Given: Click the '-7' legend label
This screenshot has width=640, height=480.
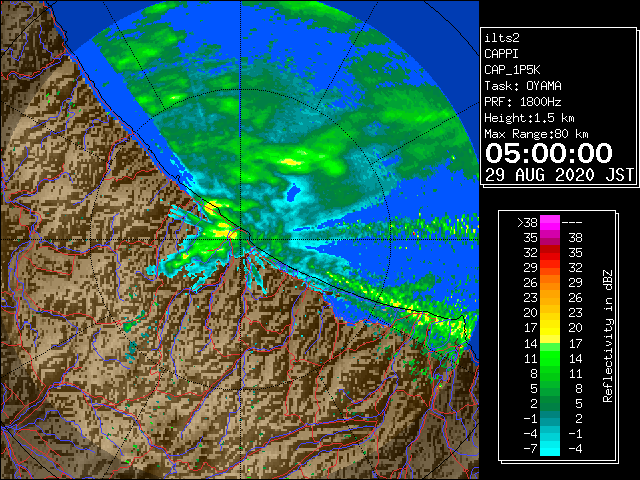Looking at the screenshot, I should (530, 449).
